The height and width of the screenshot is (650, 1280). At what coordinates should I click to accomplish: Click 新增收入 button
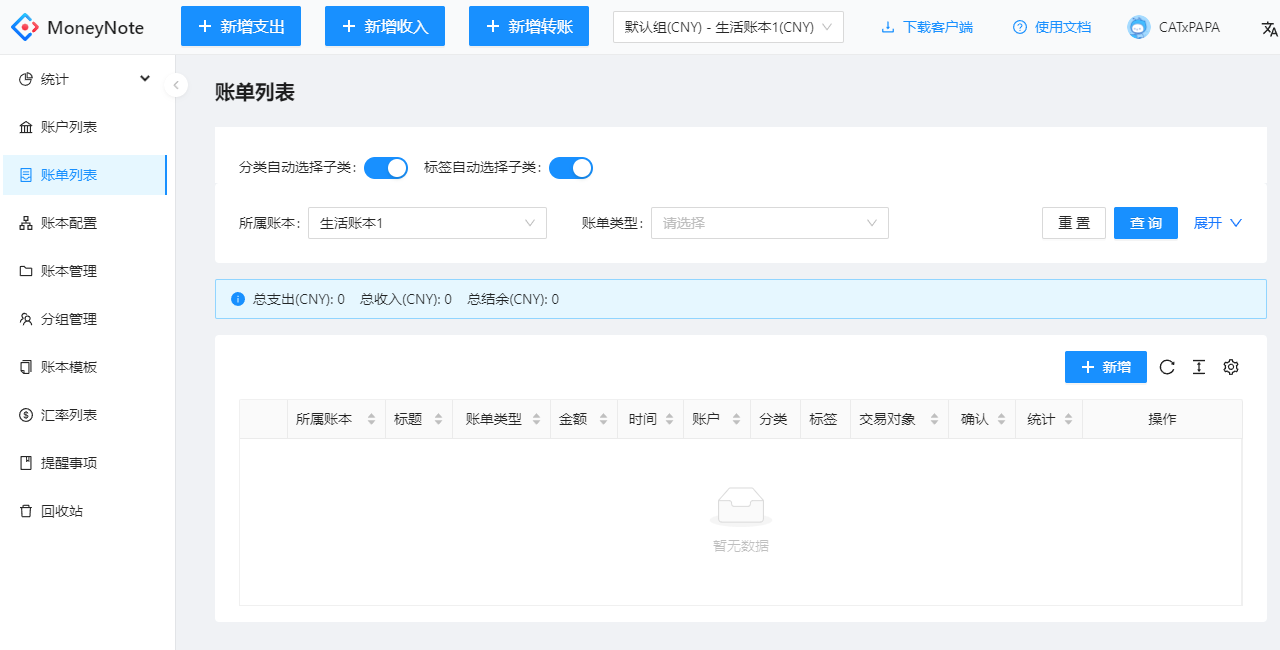[385, 26]
